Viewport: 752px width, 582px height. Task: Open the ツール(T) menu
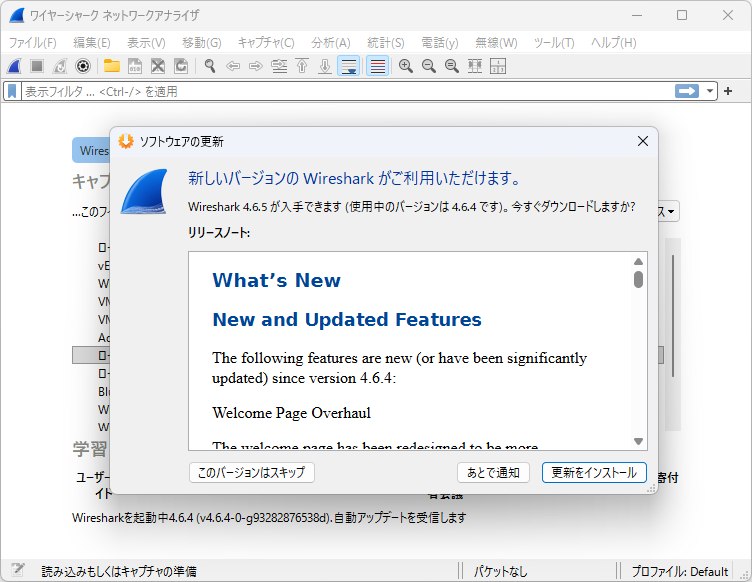[x=554, y=43]
